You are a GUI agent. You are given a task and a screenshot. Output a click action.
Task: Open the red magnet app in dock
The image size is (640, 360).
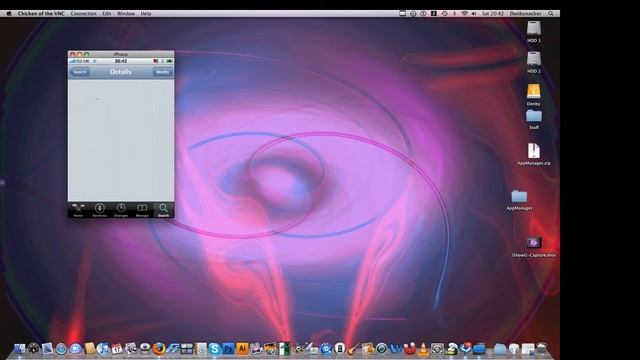[410, 349]
